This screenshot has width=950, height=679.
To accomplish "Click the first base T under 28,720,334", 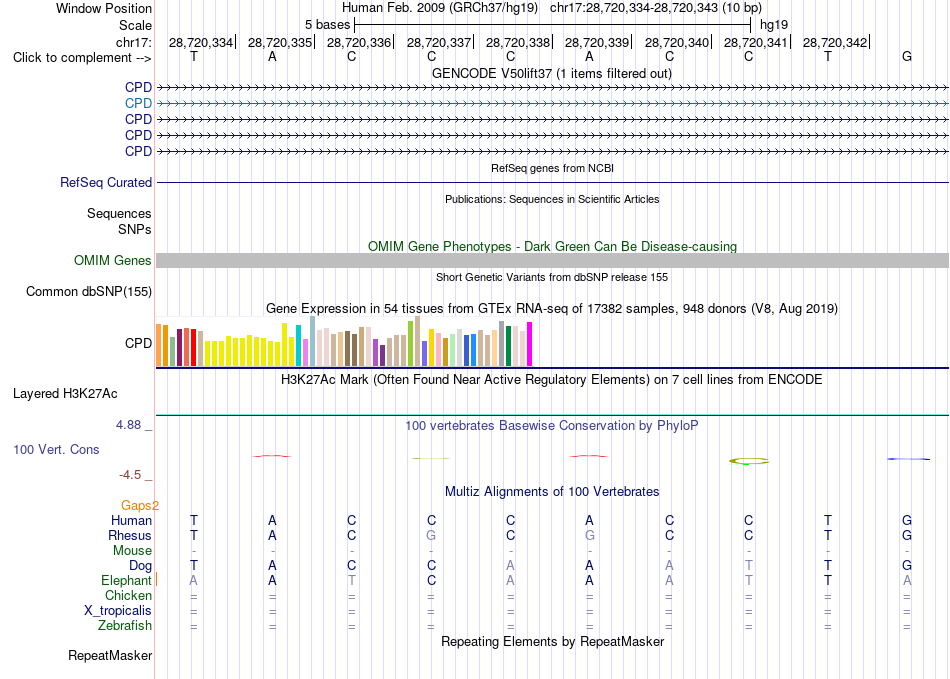I will pos(194,56).
